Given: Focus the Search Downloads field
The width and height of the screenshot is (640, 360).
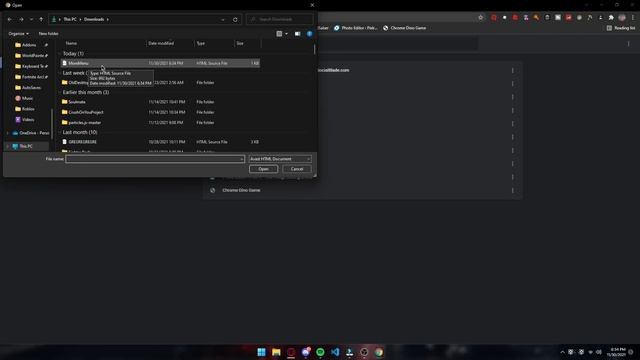Looking at the screenshot, I should click(280, 19).
